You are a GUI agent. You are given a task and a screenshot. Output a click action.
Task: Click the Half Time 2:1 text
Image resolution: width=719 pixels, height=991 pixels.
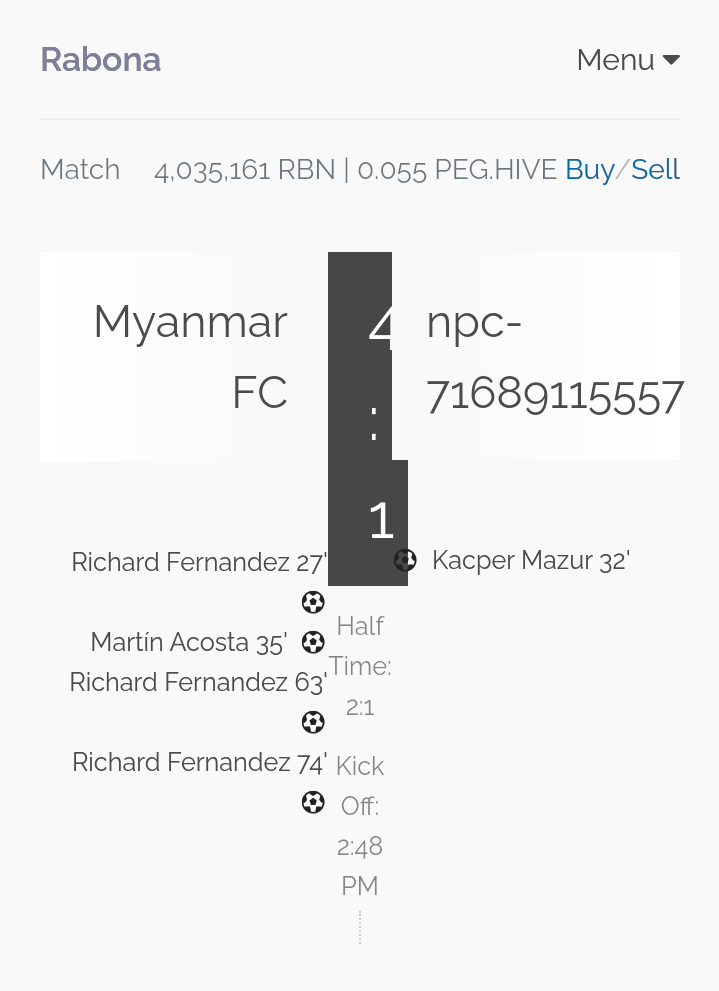point(360,666)
